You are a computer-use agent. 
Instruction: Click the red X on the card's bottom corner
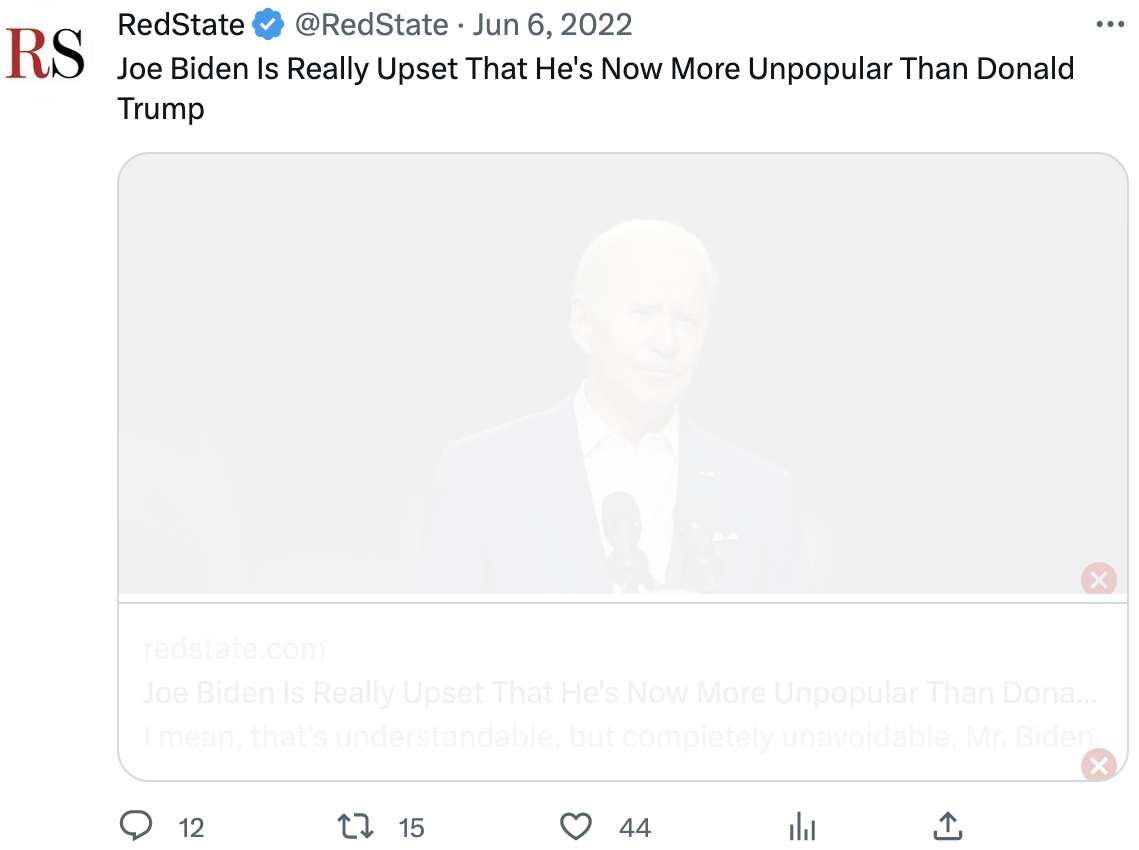(1098, 766)
